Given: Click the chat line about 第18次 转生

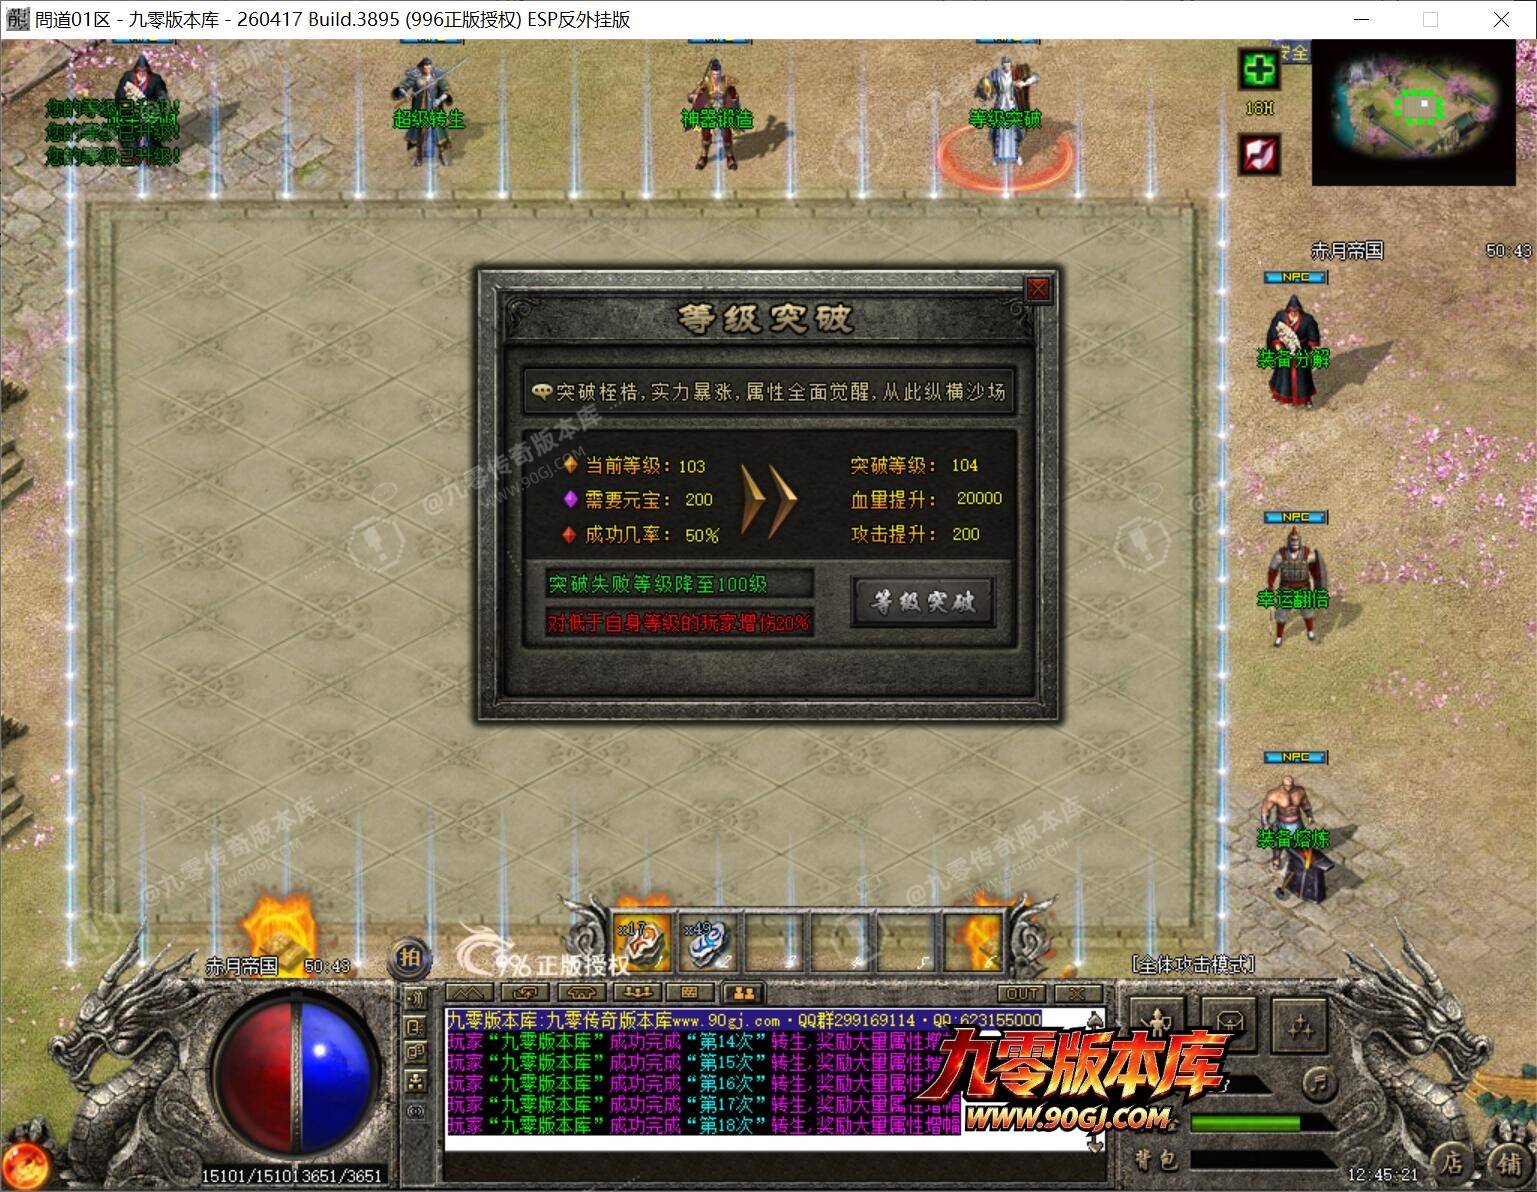Looking at the screenshot, I should point(702,1125).
